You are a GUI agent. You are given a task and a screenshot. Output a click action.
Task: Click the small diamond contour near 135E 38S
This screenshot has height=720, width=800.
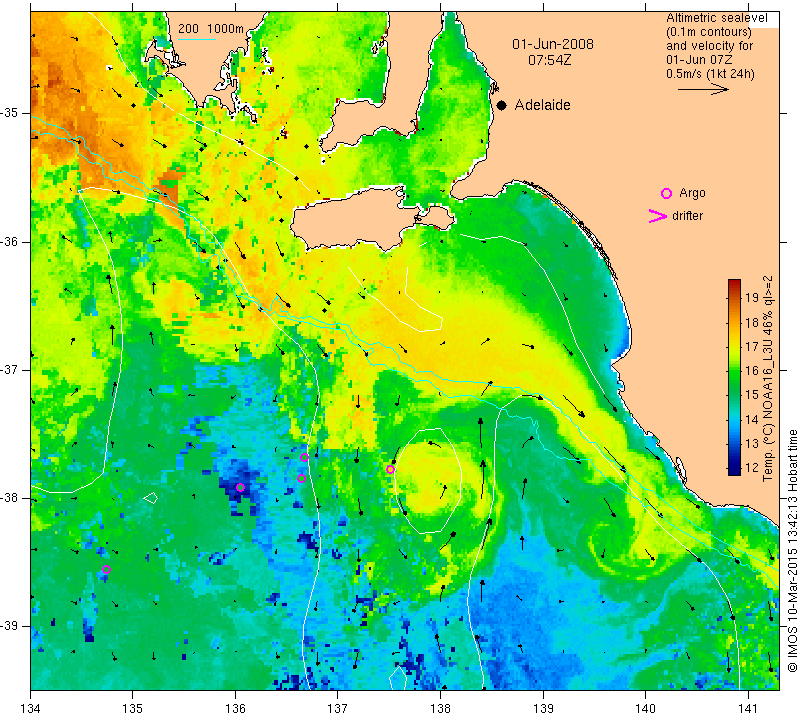click(x=151, y=498)
